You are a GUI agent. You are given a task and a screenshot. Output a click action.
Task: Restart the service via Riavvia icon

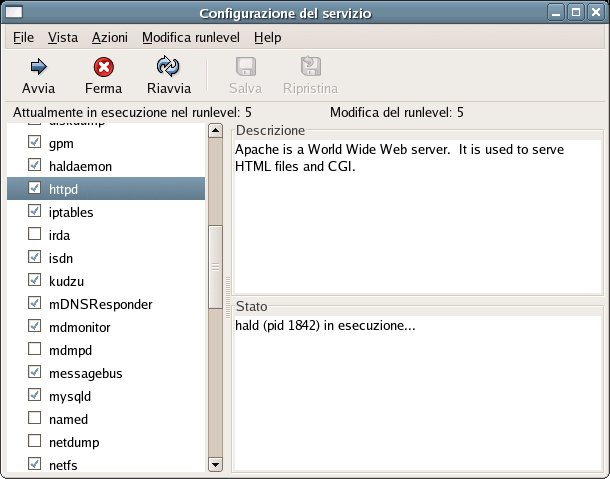168,67
